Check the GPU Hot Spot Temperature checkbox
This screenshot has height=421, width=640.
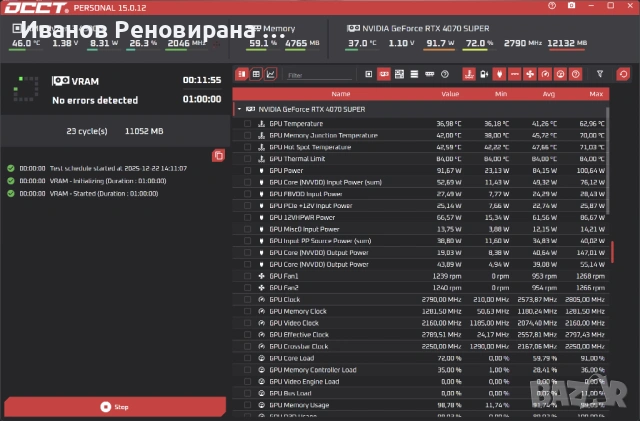tap(247, 147)
